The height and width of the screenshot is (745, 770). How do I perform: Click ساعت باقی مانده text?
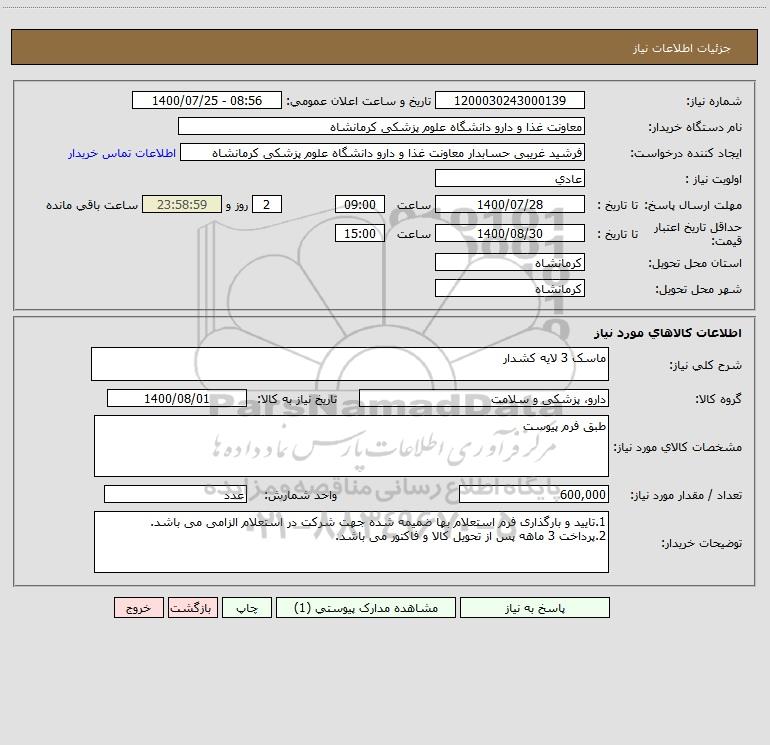click(x=92, y=205)
